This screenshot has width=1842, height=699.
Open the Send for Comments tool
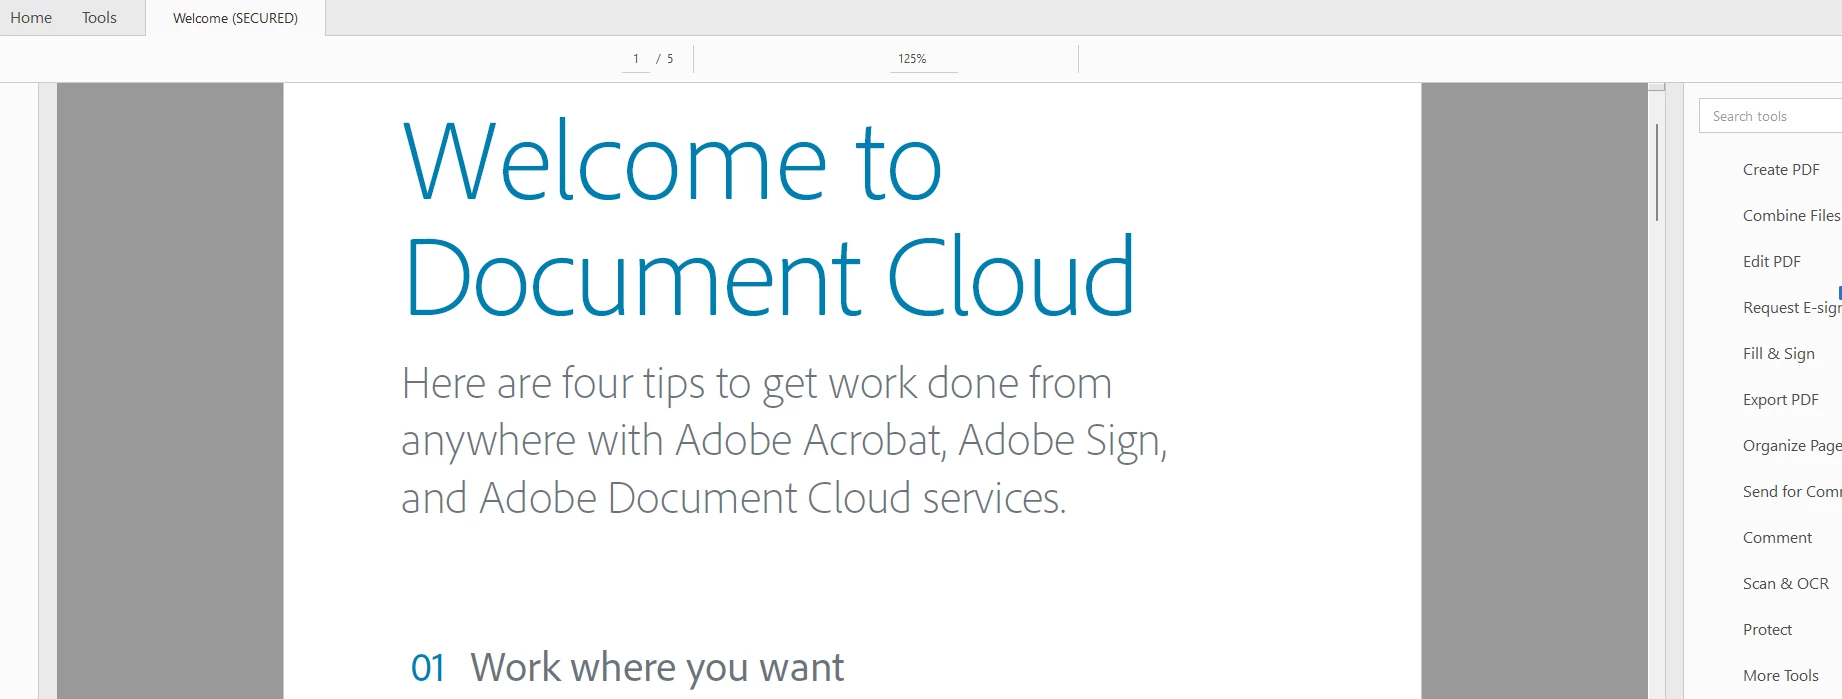(x=1792, y=492)
